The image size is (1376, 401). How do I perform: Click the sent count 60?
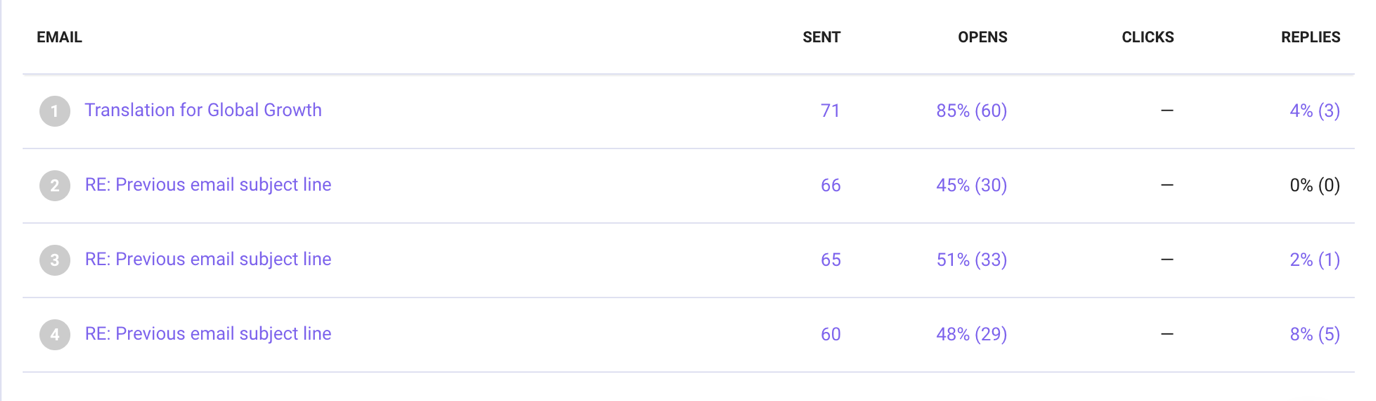click(x=830, y=334)
